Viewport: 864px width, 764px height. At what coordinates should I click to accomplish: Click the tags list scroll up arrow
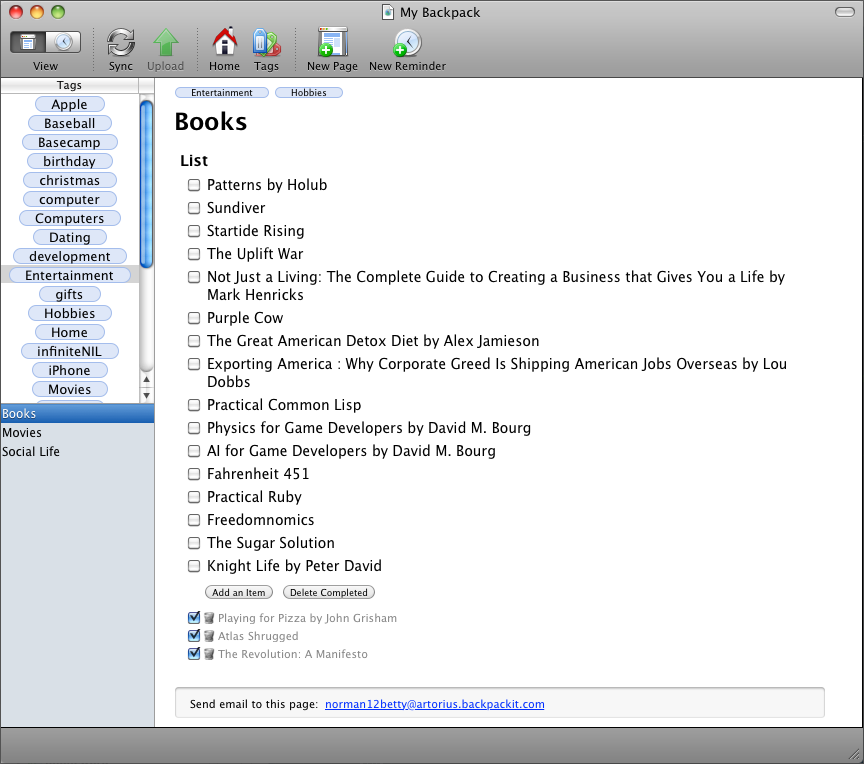147,380
